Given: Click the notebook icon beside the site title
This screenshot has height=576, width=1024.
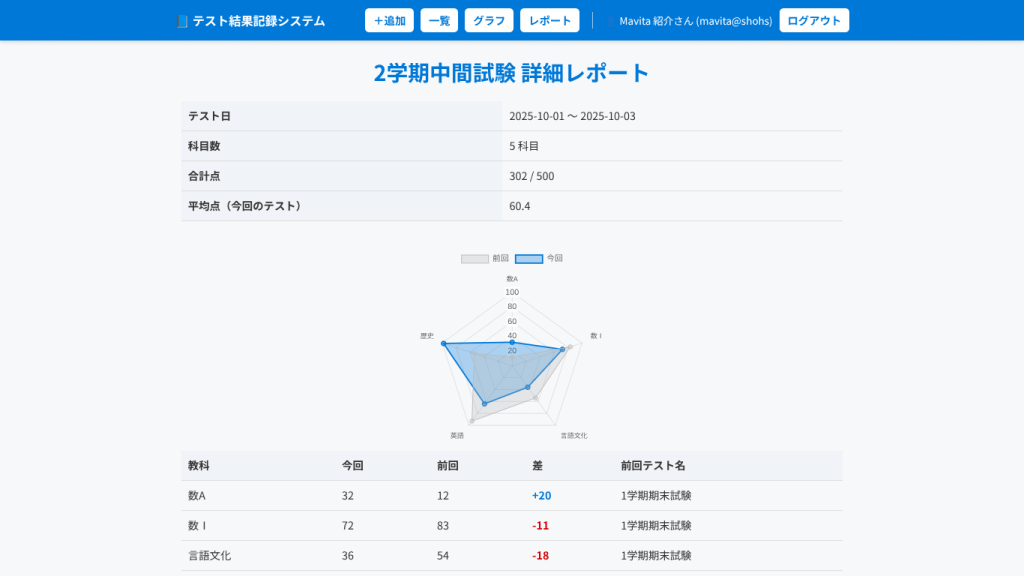Looking at the screenshot, I should [181, 21].
